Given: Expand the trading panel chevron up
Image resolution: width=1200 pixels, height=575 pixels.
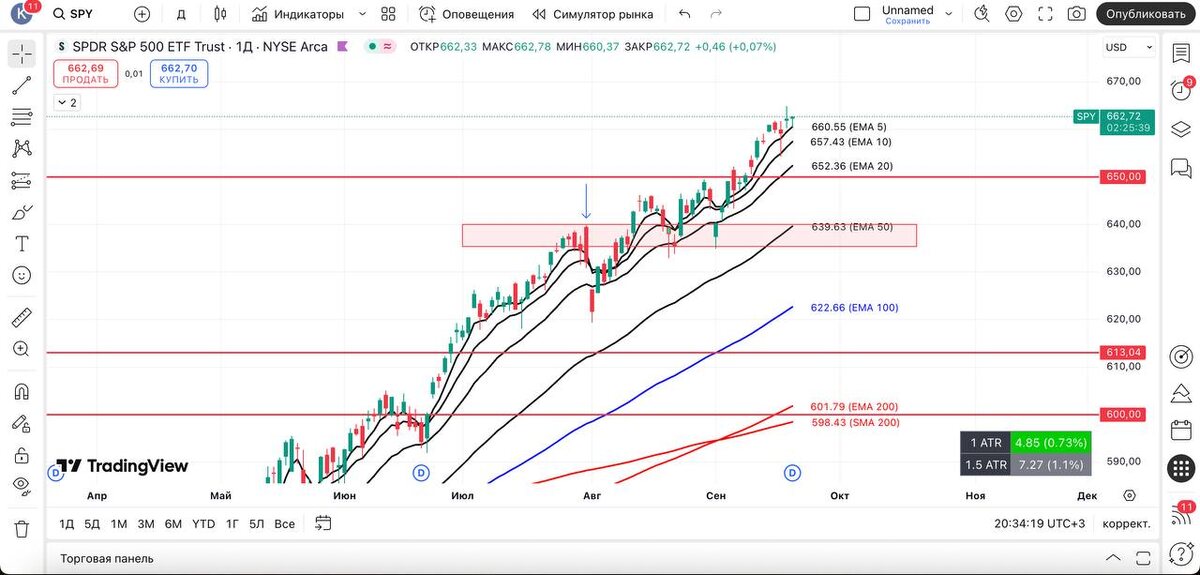Looking at the screenshot, I should click(x=1114, y=558).
